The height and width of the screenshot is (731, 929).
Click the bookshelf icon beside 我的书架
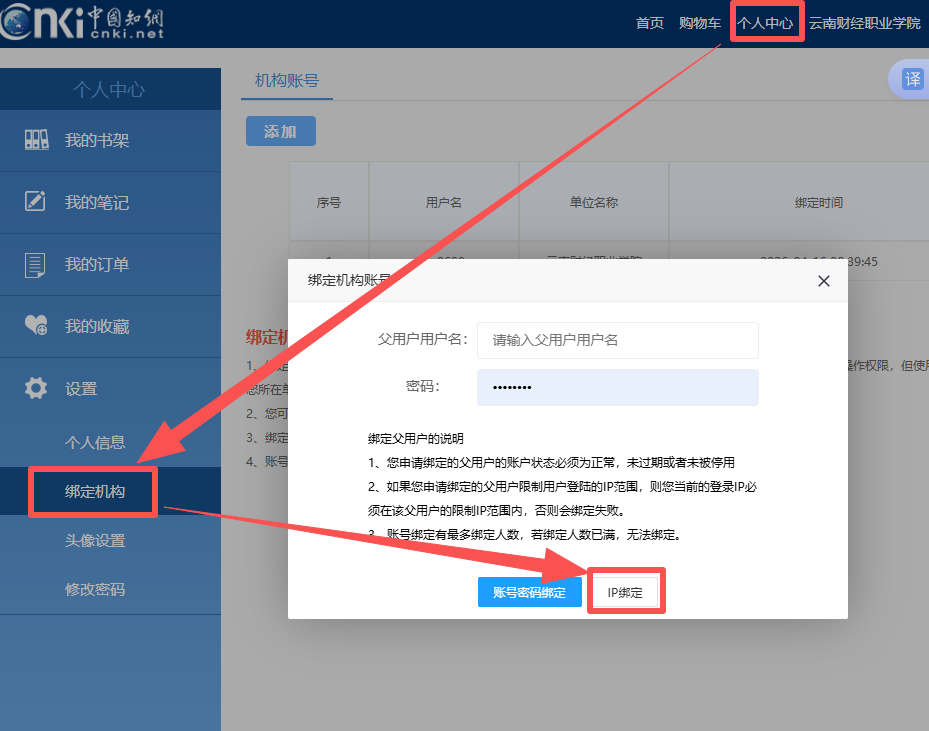coord(36,140)
